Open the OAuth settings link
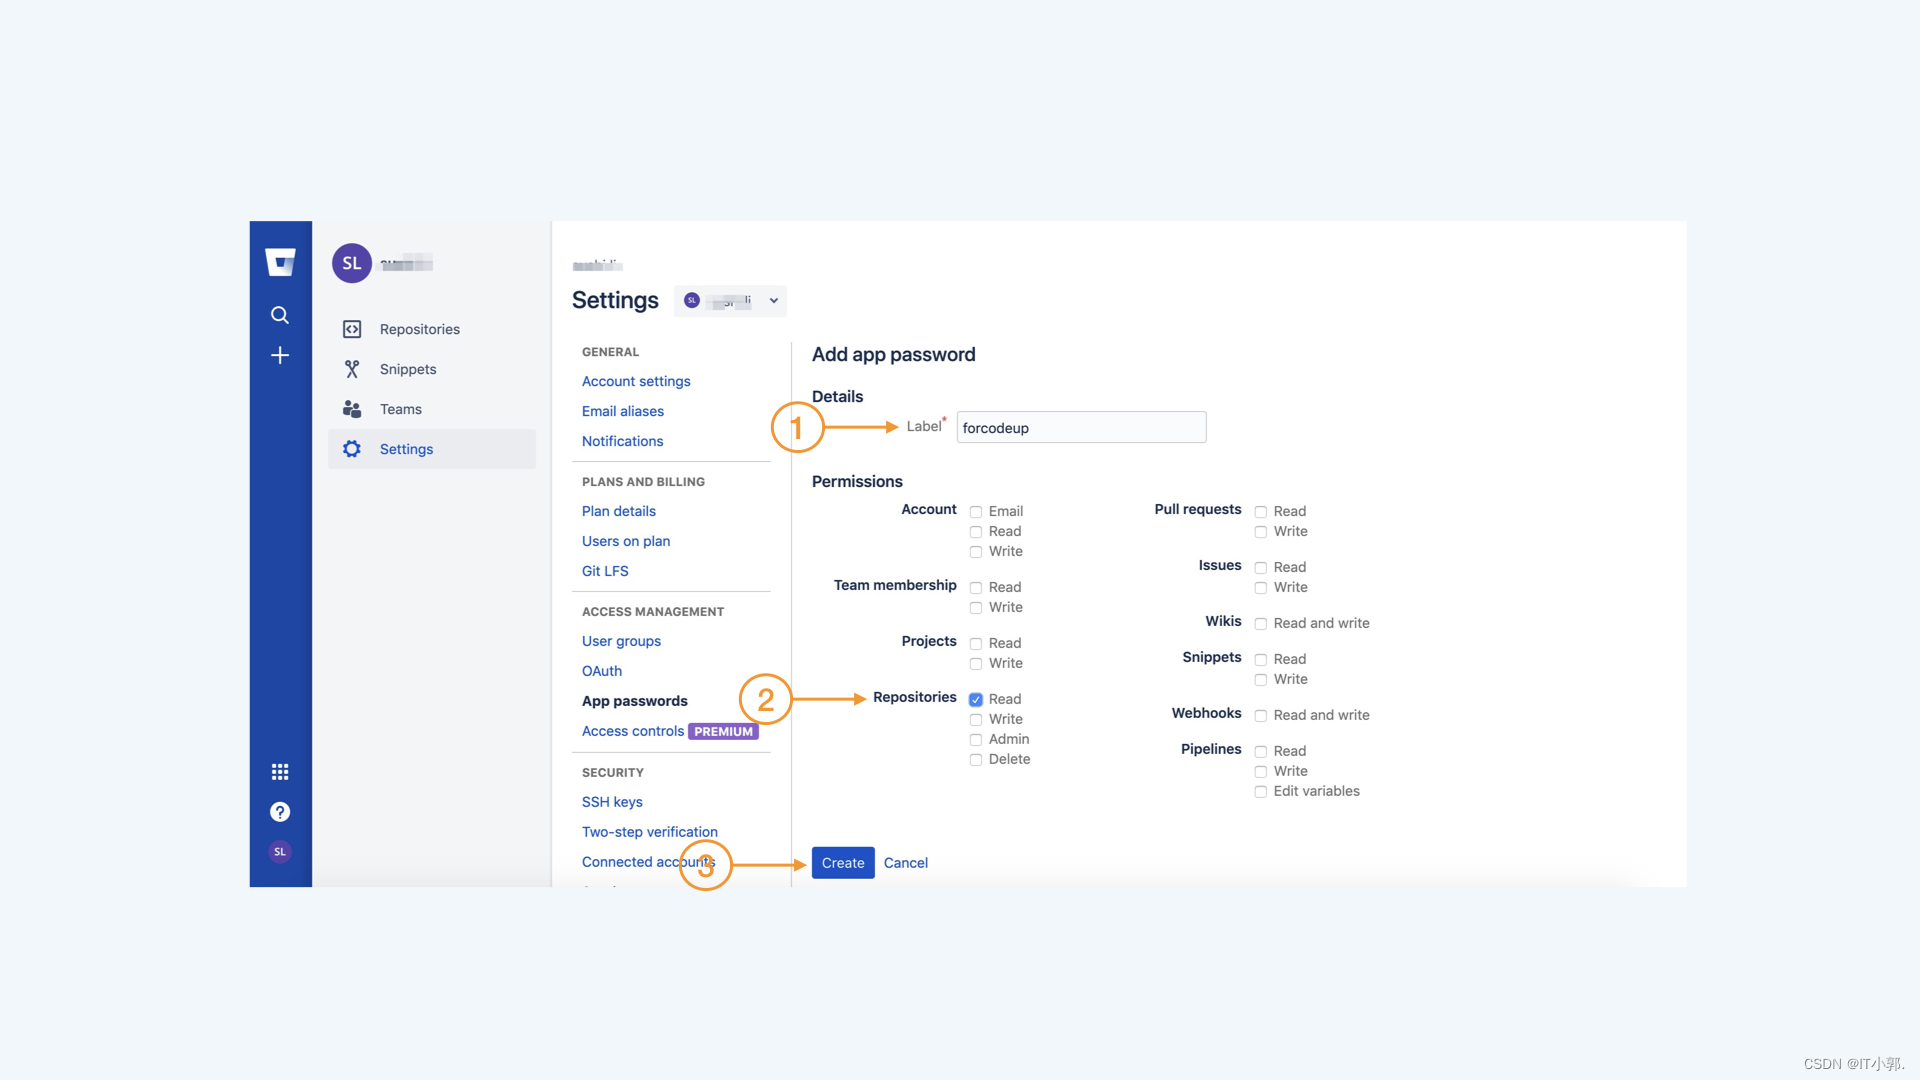The width and height of the screenshot is (1920, 1080). click(x=601, y=671)
